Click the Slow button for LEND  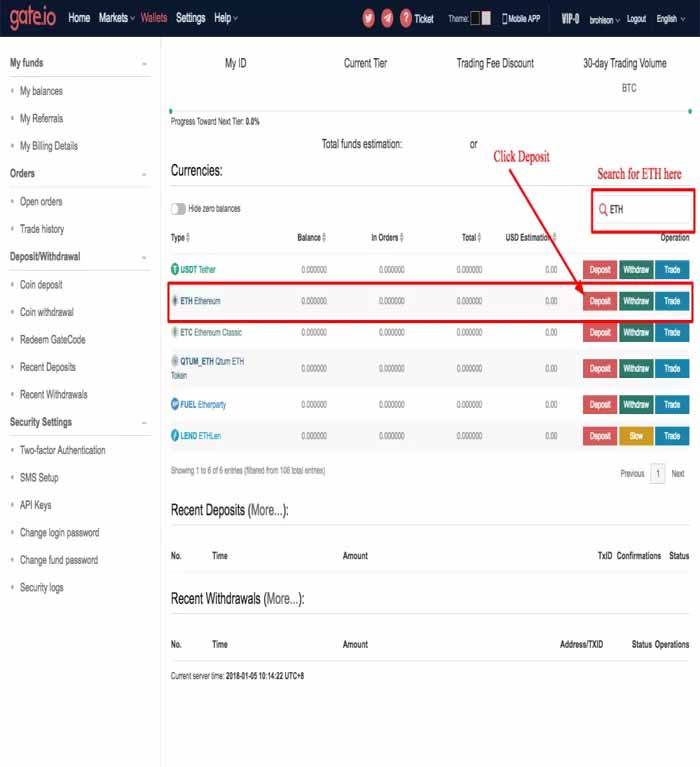pyautogui.click(x=636, y=436)
